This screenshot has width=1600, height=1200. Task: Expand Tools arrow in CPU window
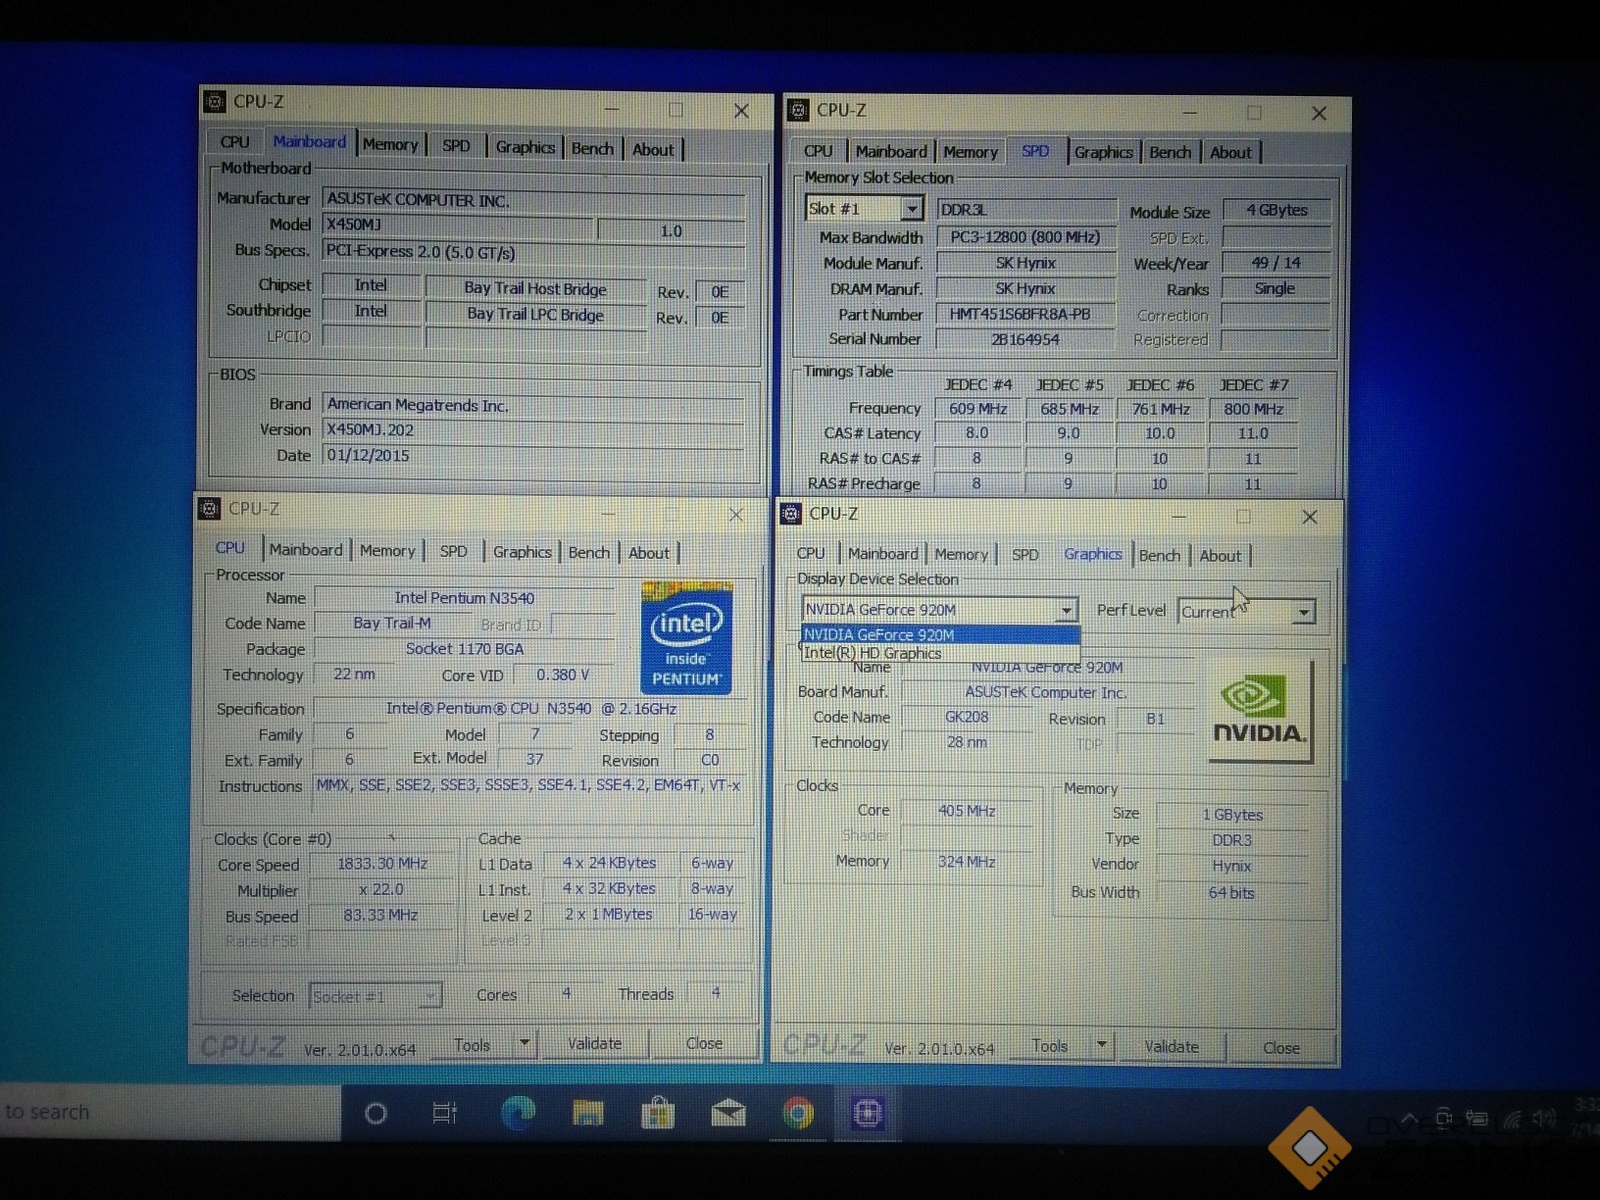(x=524, y=1043)
